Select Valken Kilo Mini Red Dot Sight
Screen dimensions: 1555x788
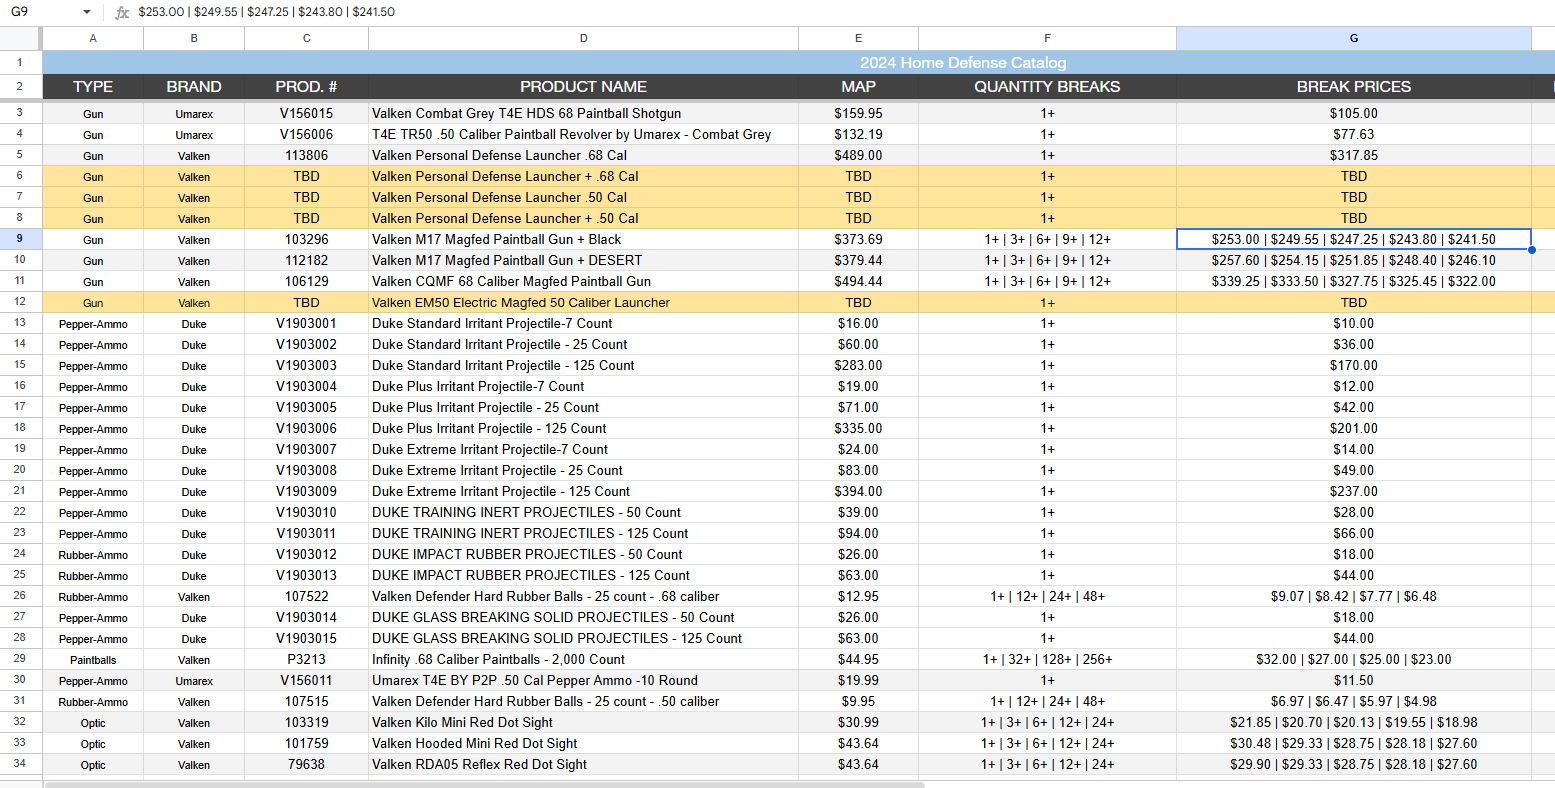tap(583, 722)
